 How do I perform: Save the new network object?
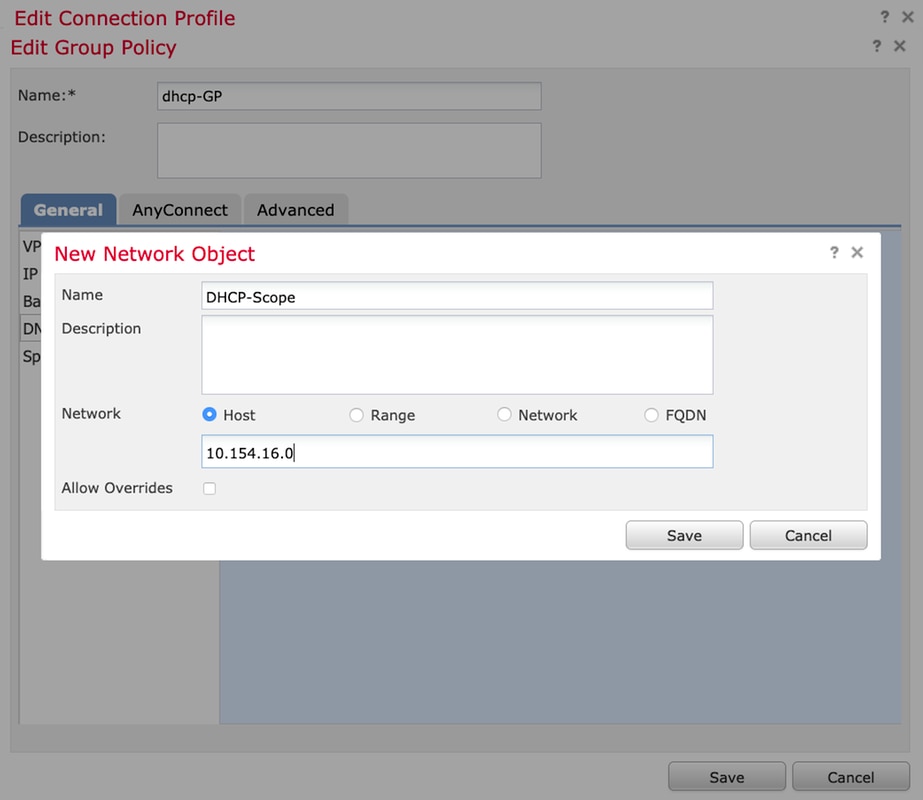(x=684, y=535)
